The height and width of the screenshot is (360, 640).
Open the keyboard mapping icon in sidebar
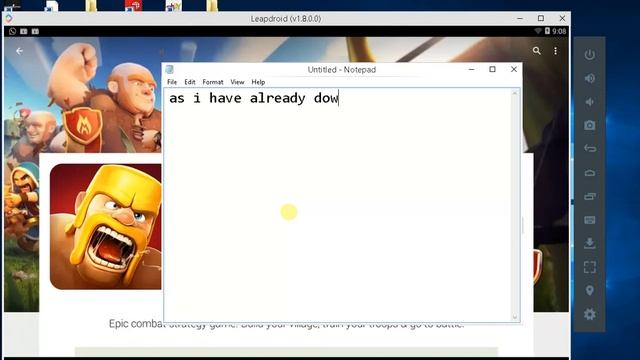(589, 220)
